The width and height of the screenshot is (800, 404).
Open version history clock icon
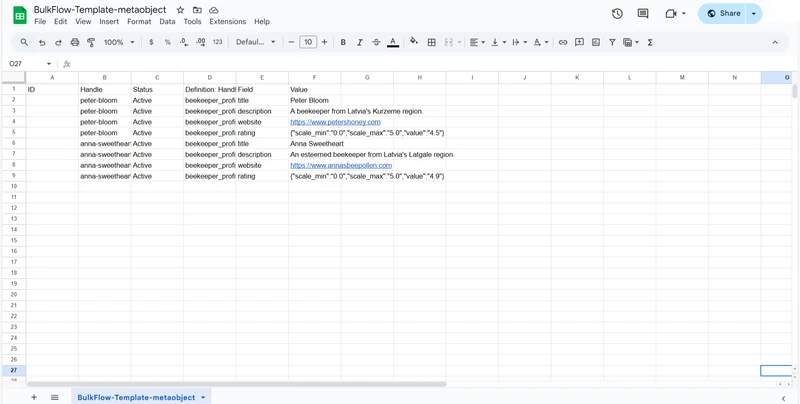coord(617,14)
